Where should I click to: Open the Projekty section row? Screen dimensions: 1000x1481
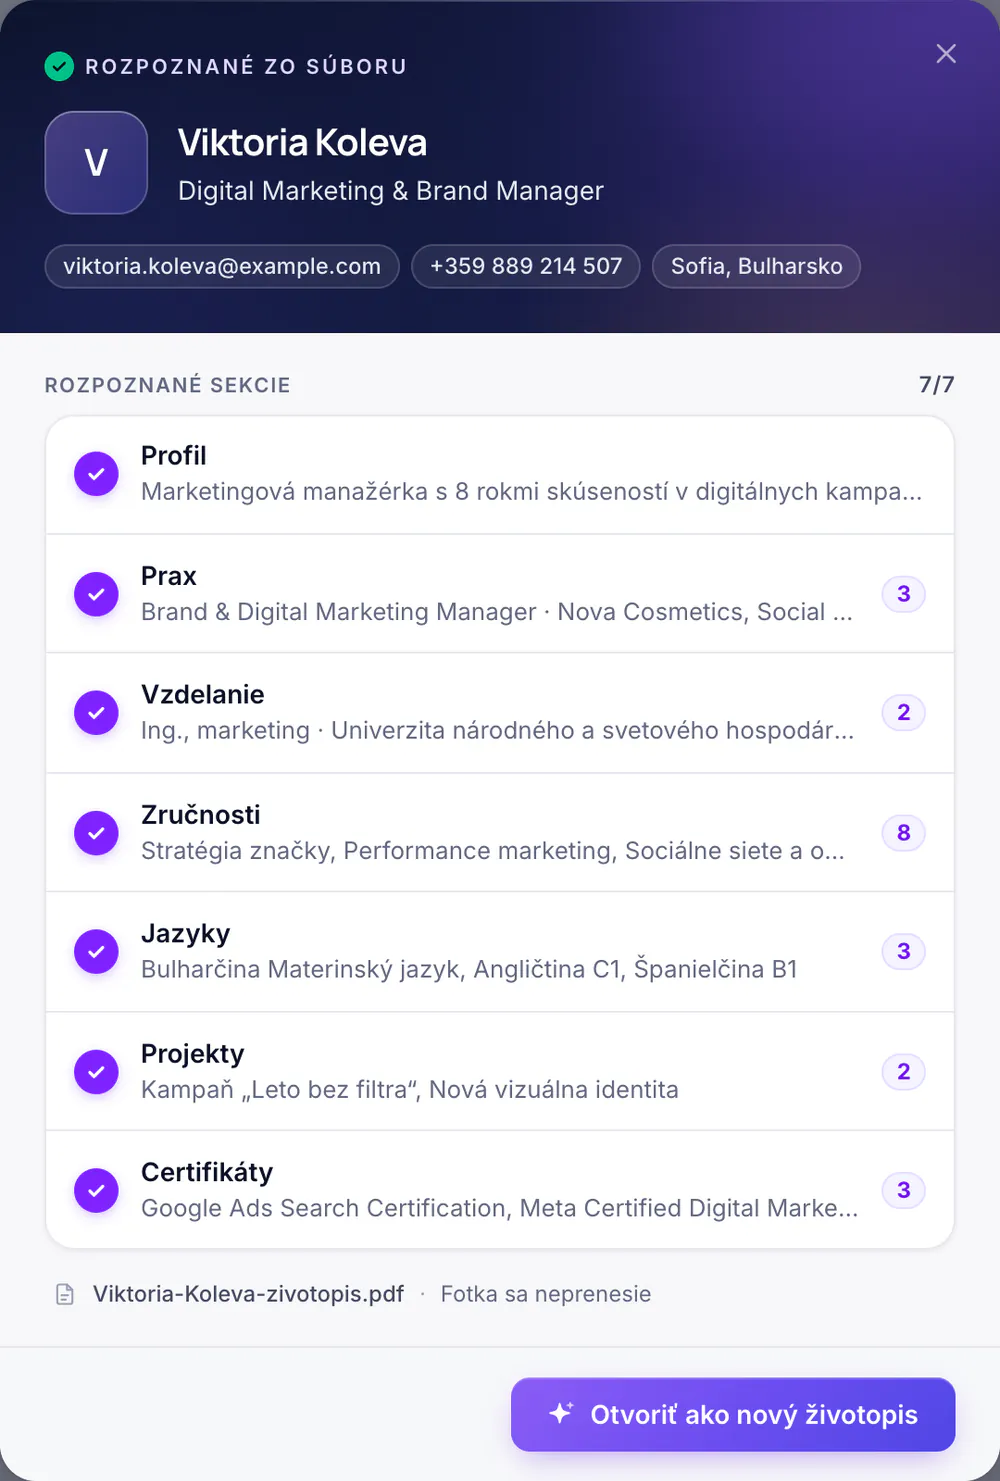point(500,1071)
